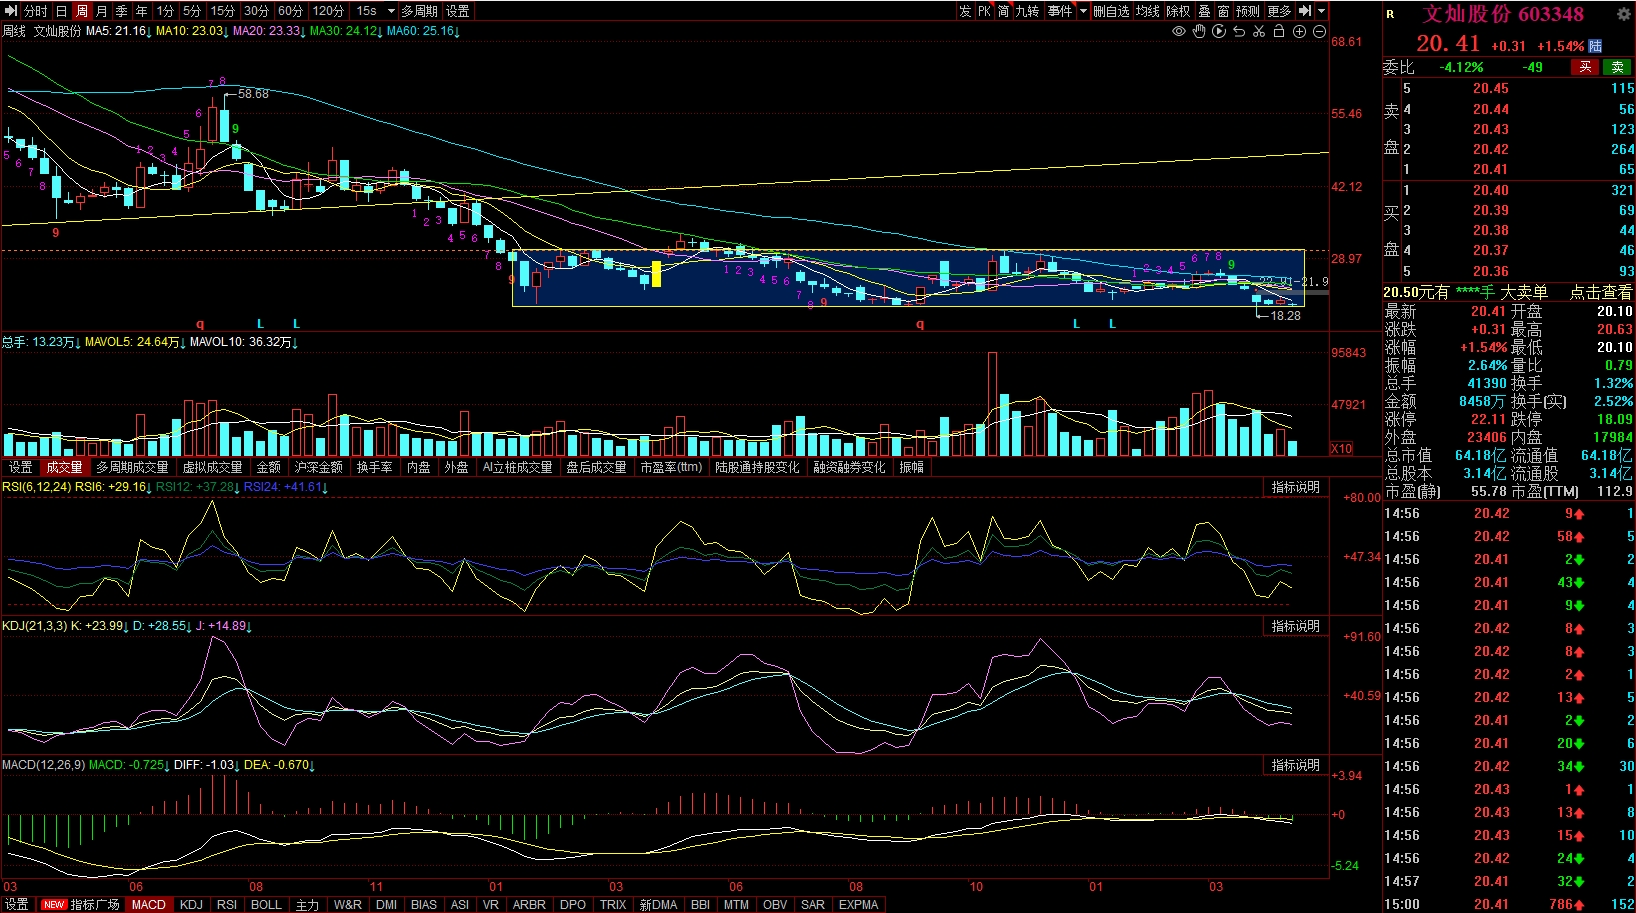Click 点击查看 large order link

(x=1601, y=292)
